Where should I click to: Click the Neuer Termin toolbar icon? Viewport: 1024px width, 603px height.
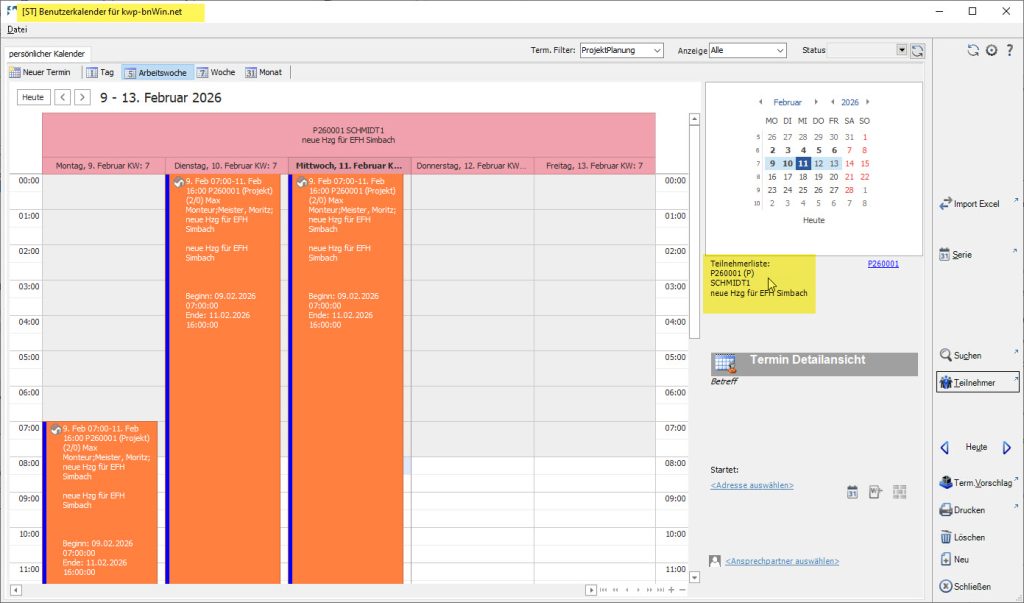tap(15, 72)
